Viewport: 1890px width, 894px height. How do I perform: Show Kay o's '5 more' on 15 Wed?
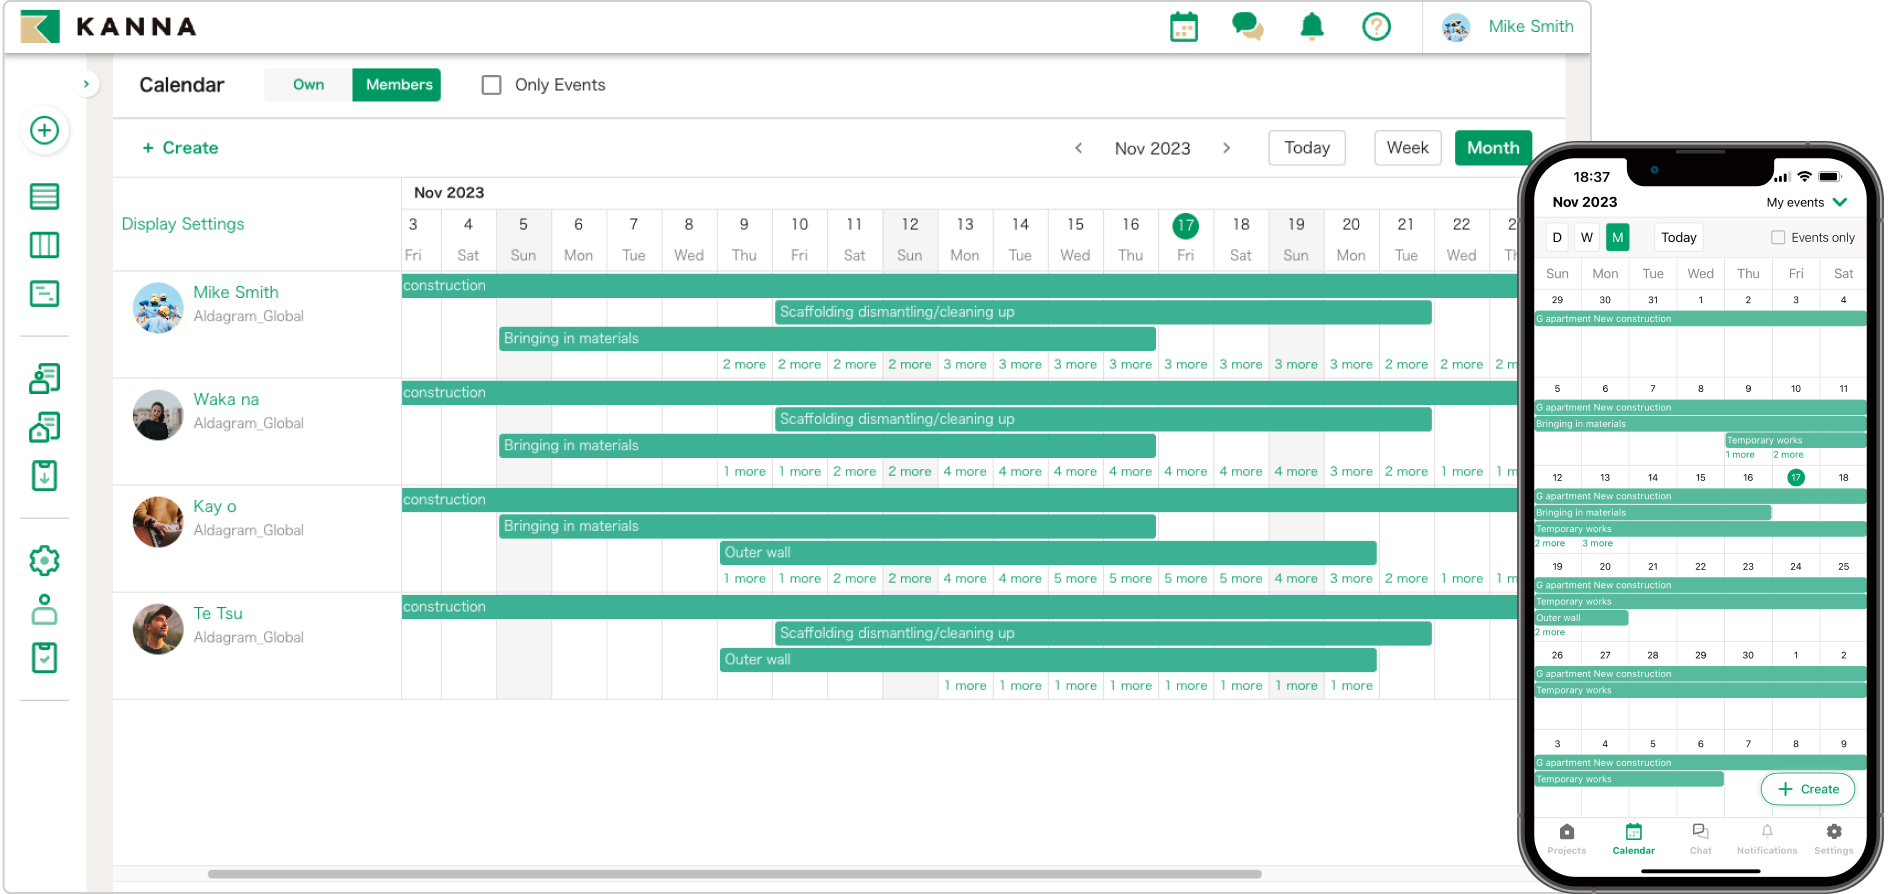pos(1075,579)
